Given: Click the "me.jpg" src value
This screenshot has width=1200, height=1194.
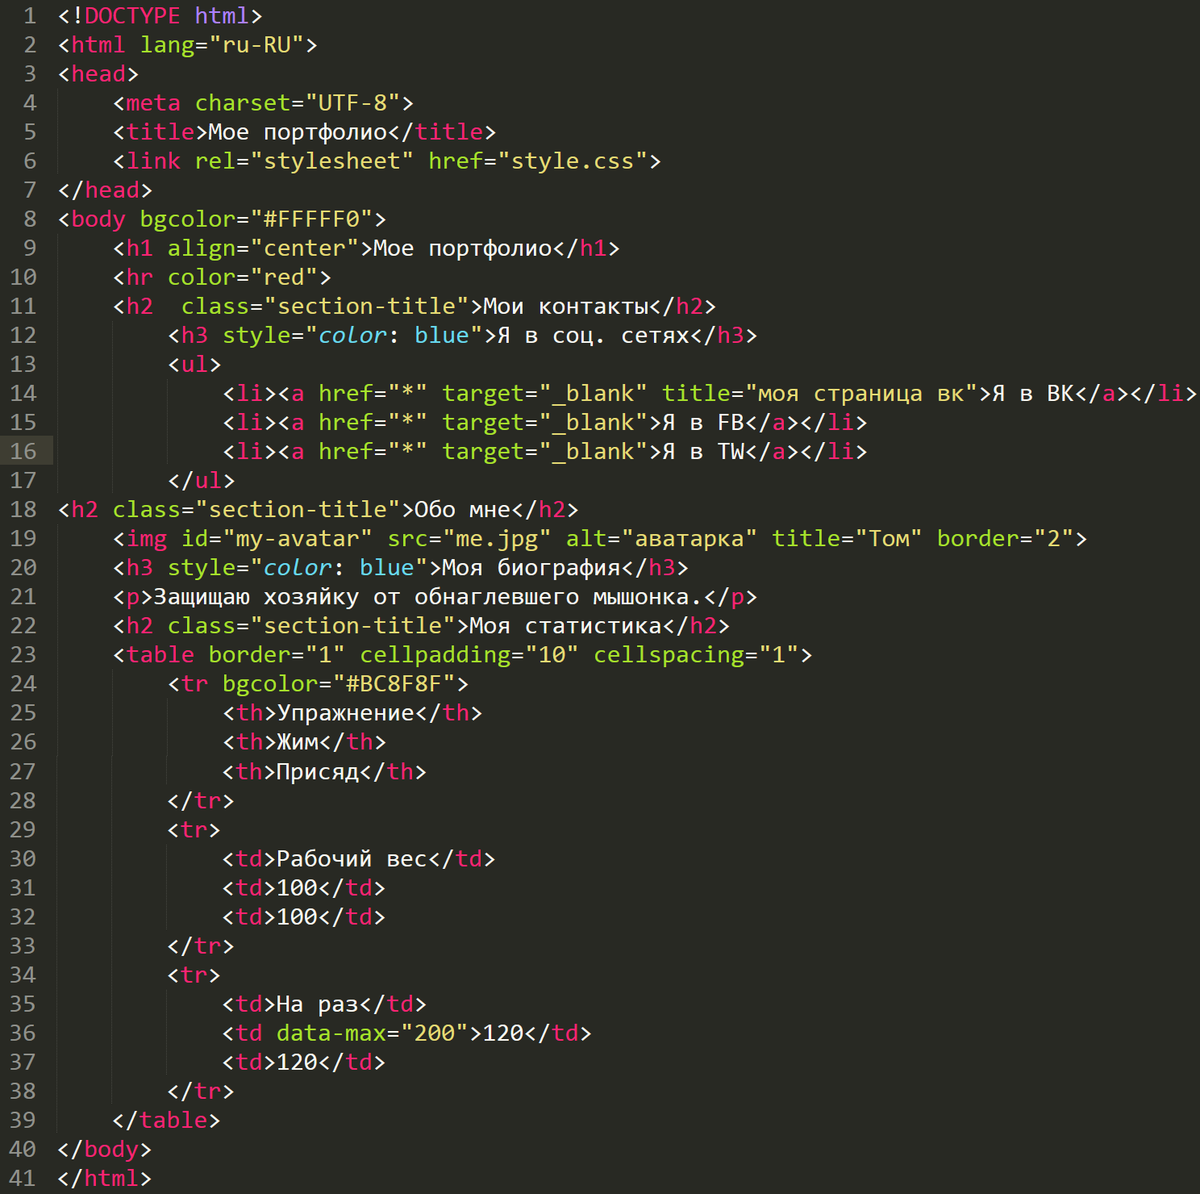Looking at the screenshot, I should 497,538.
